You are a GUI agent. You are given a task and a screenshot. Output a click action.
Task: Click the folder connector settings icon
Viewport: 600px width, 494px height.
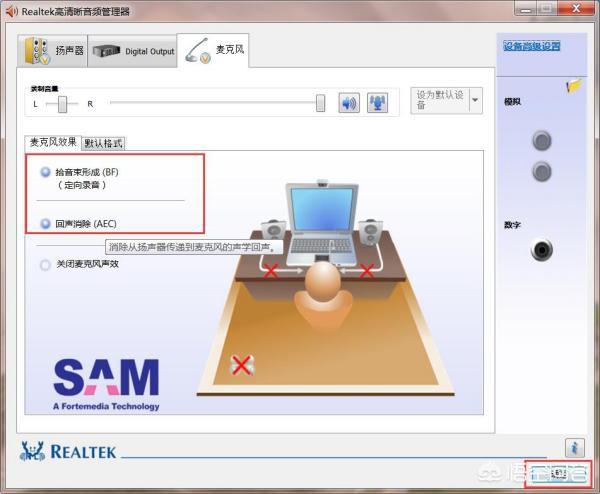(574, 86)
